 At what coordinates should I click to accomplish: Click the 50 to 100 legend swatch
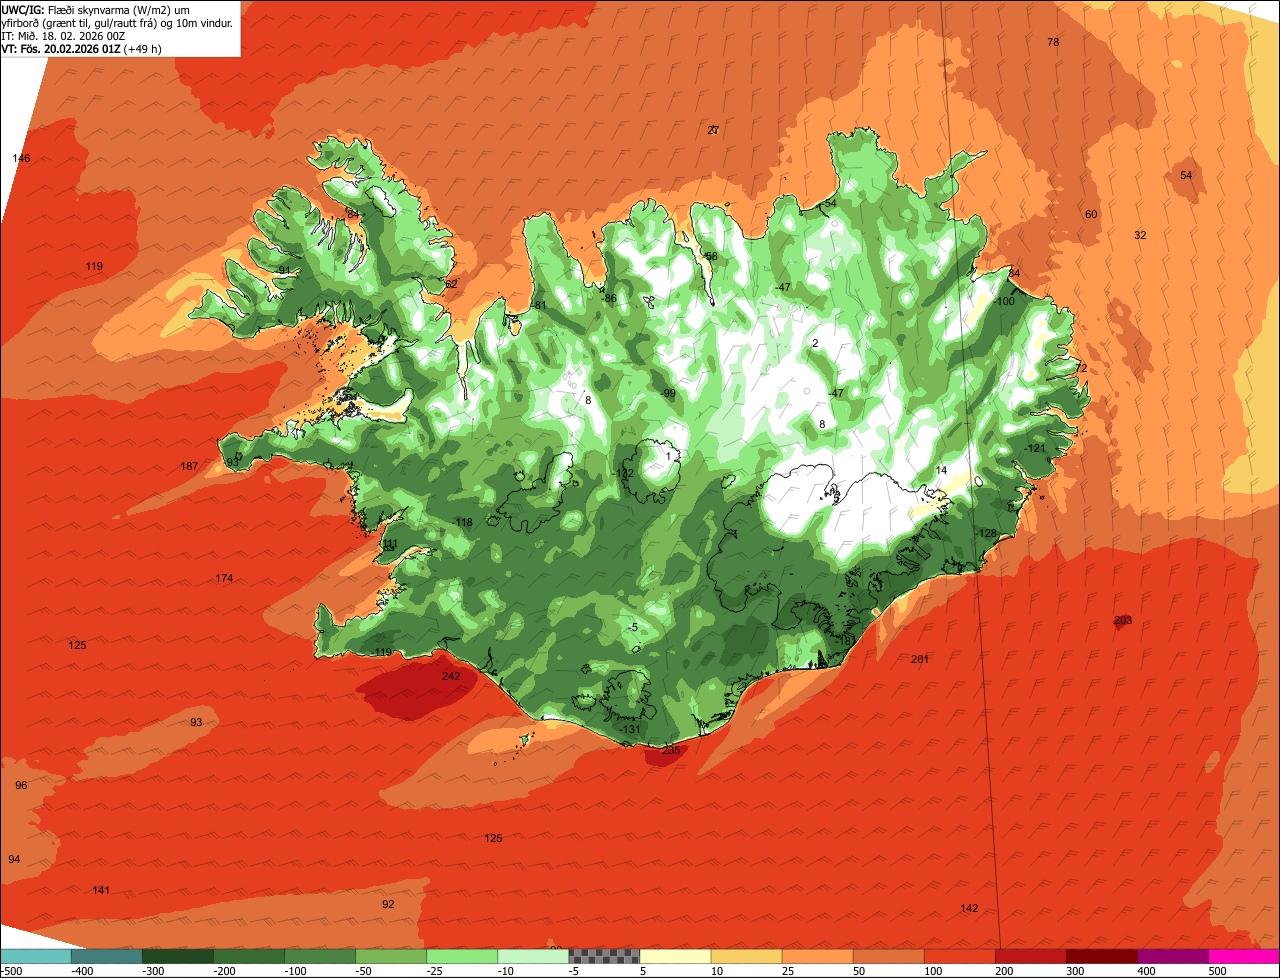888,956
